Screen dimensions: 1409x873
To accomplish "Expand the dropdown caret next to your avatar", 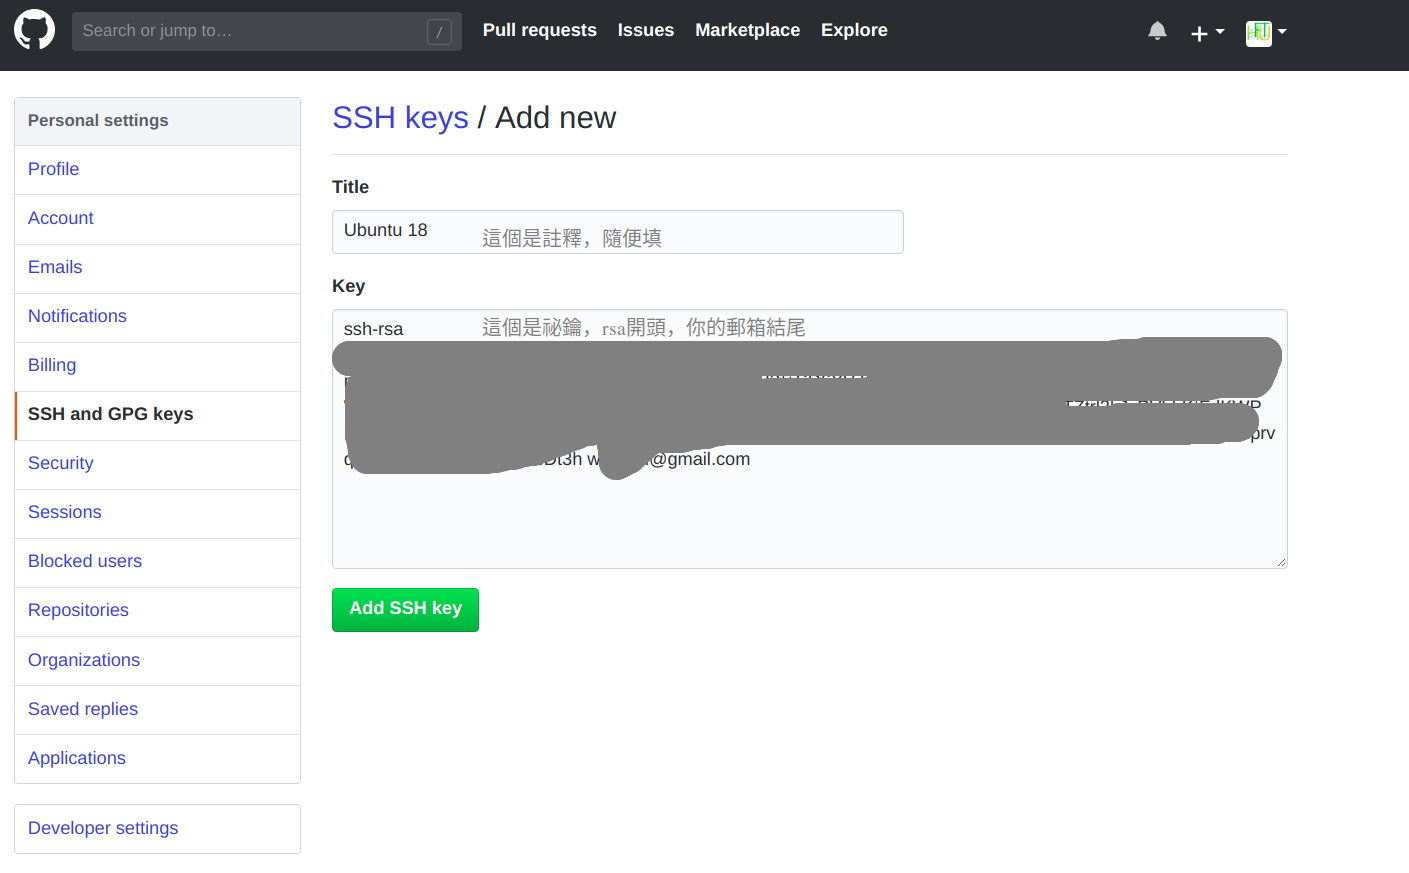I will [x=1281, y=33].
